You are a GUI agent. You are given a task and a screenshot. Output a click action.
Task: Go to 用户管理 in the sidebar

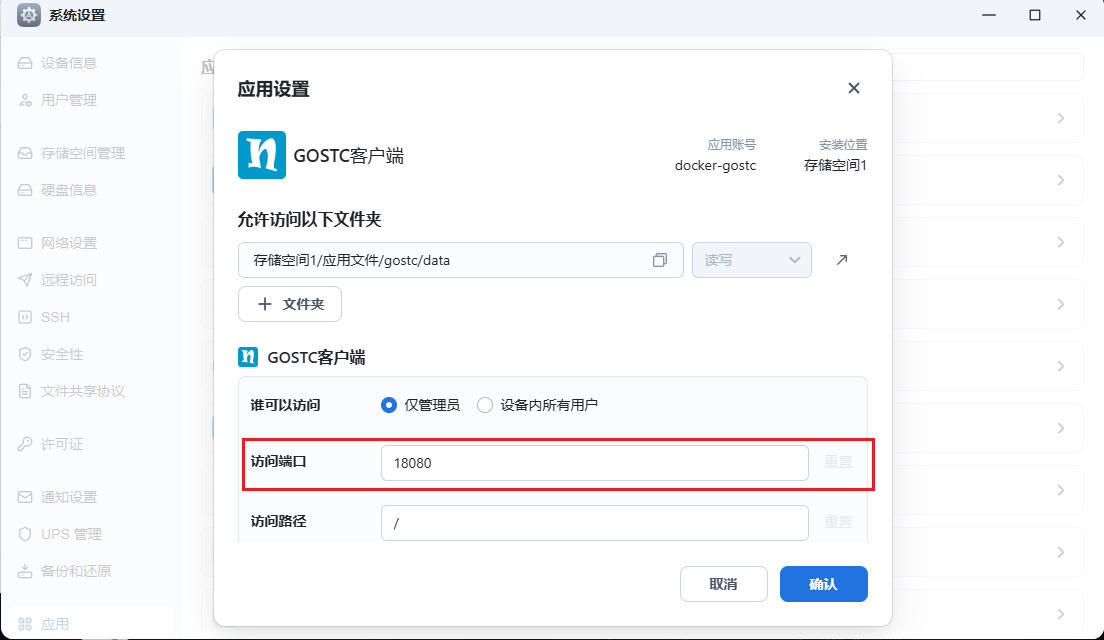pyautogui.click(x=68, y=100)
